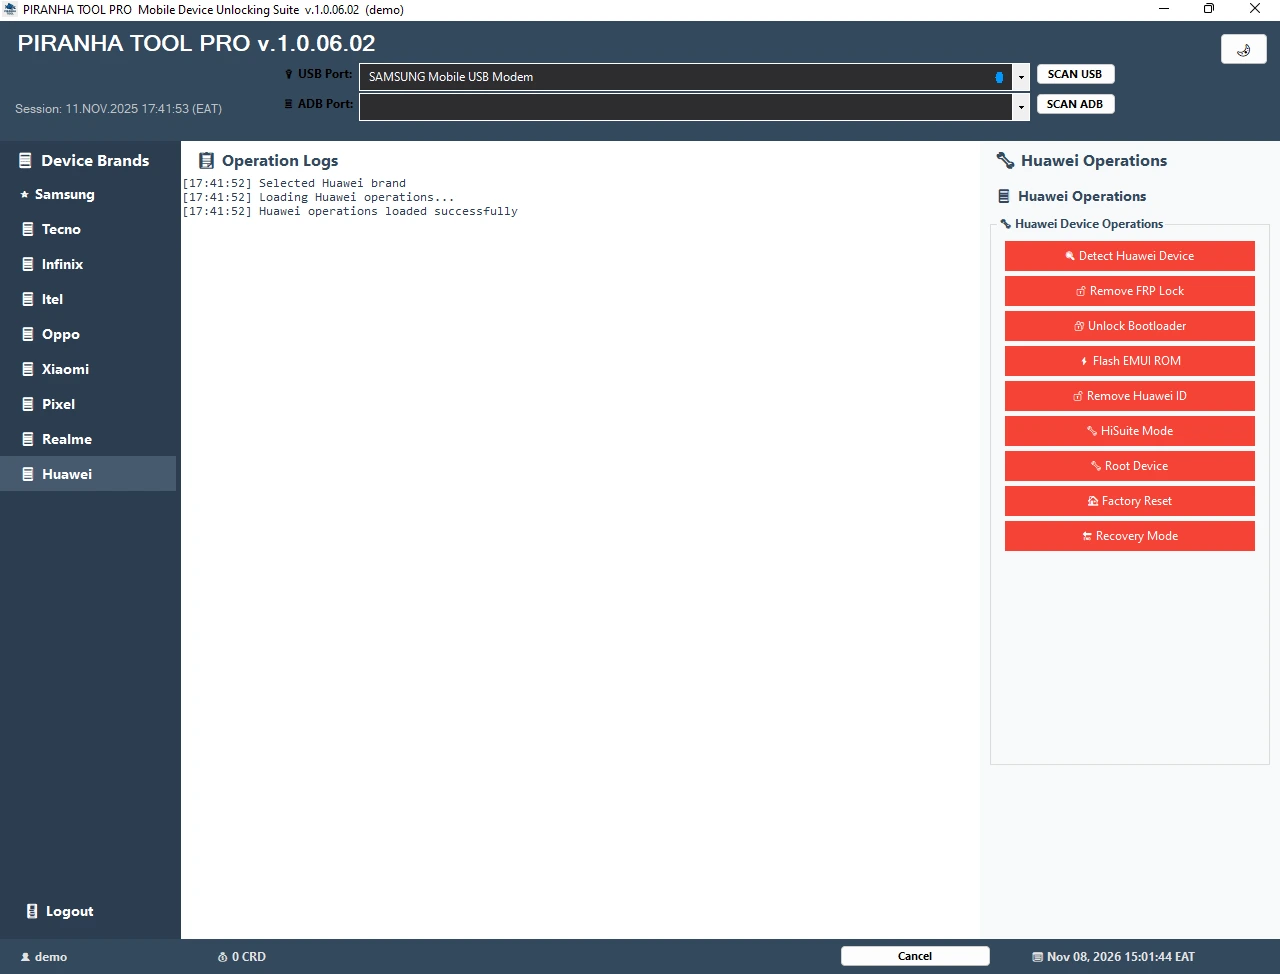Perform a Factory Reset
Screen dimensions: 1280x974
pyautogui.click(x=1130, y=501)
